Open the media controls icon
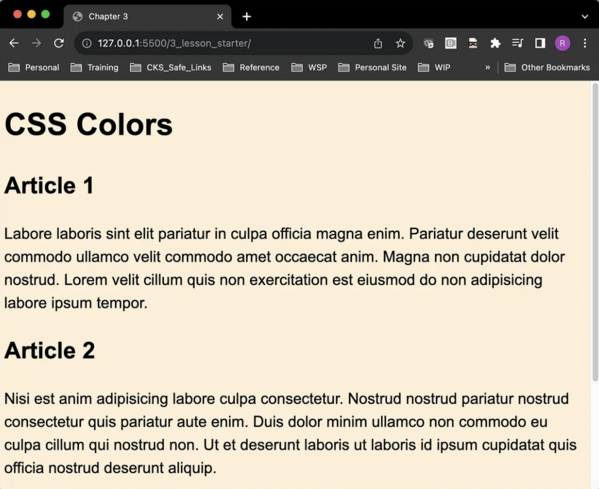Image resolution: width=599 pixels, height=489 pixels. tap(517, 43)
